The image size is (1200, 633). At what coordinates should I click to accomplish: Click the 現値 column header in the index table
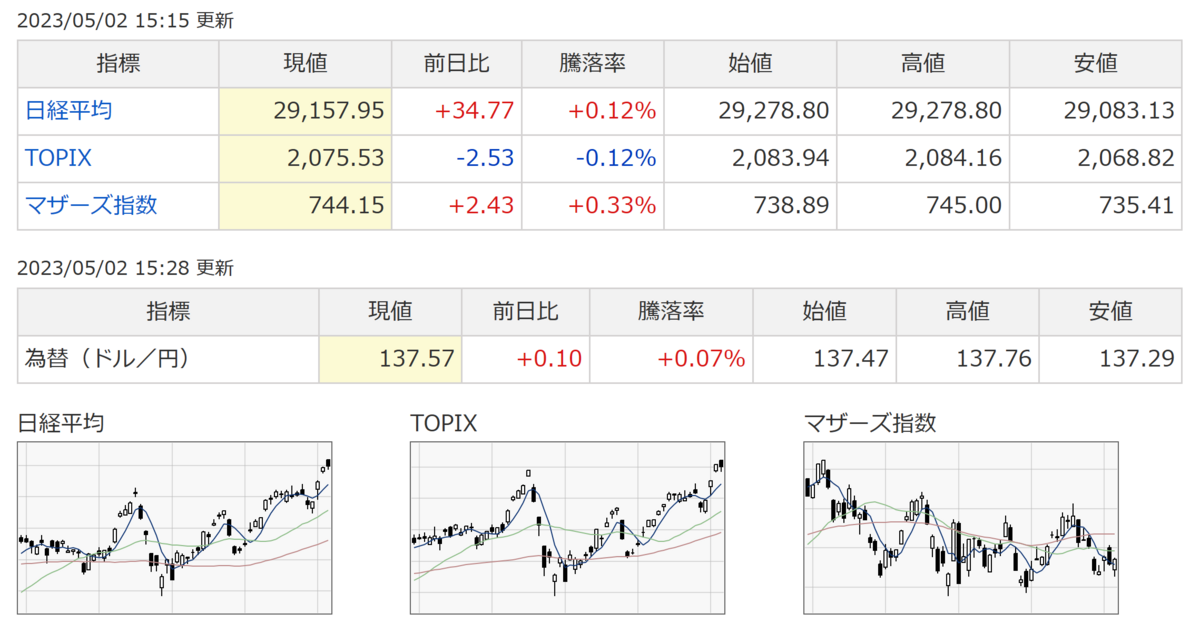[305, 63]
